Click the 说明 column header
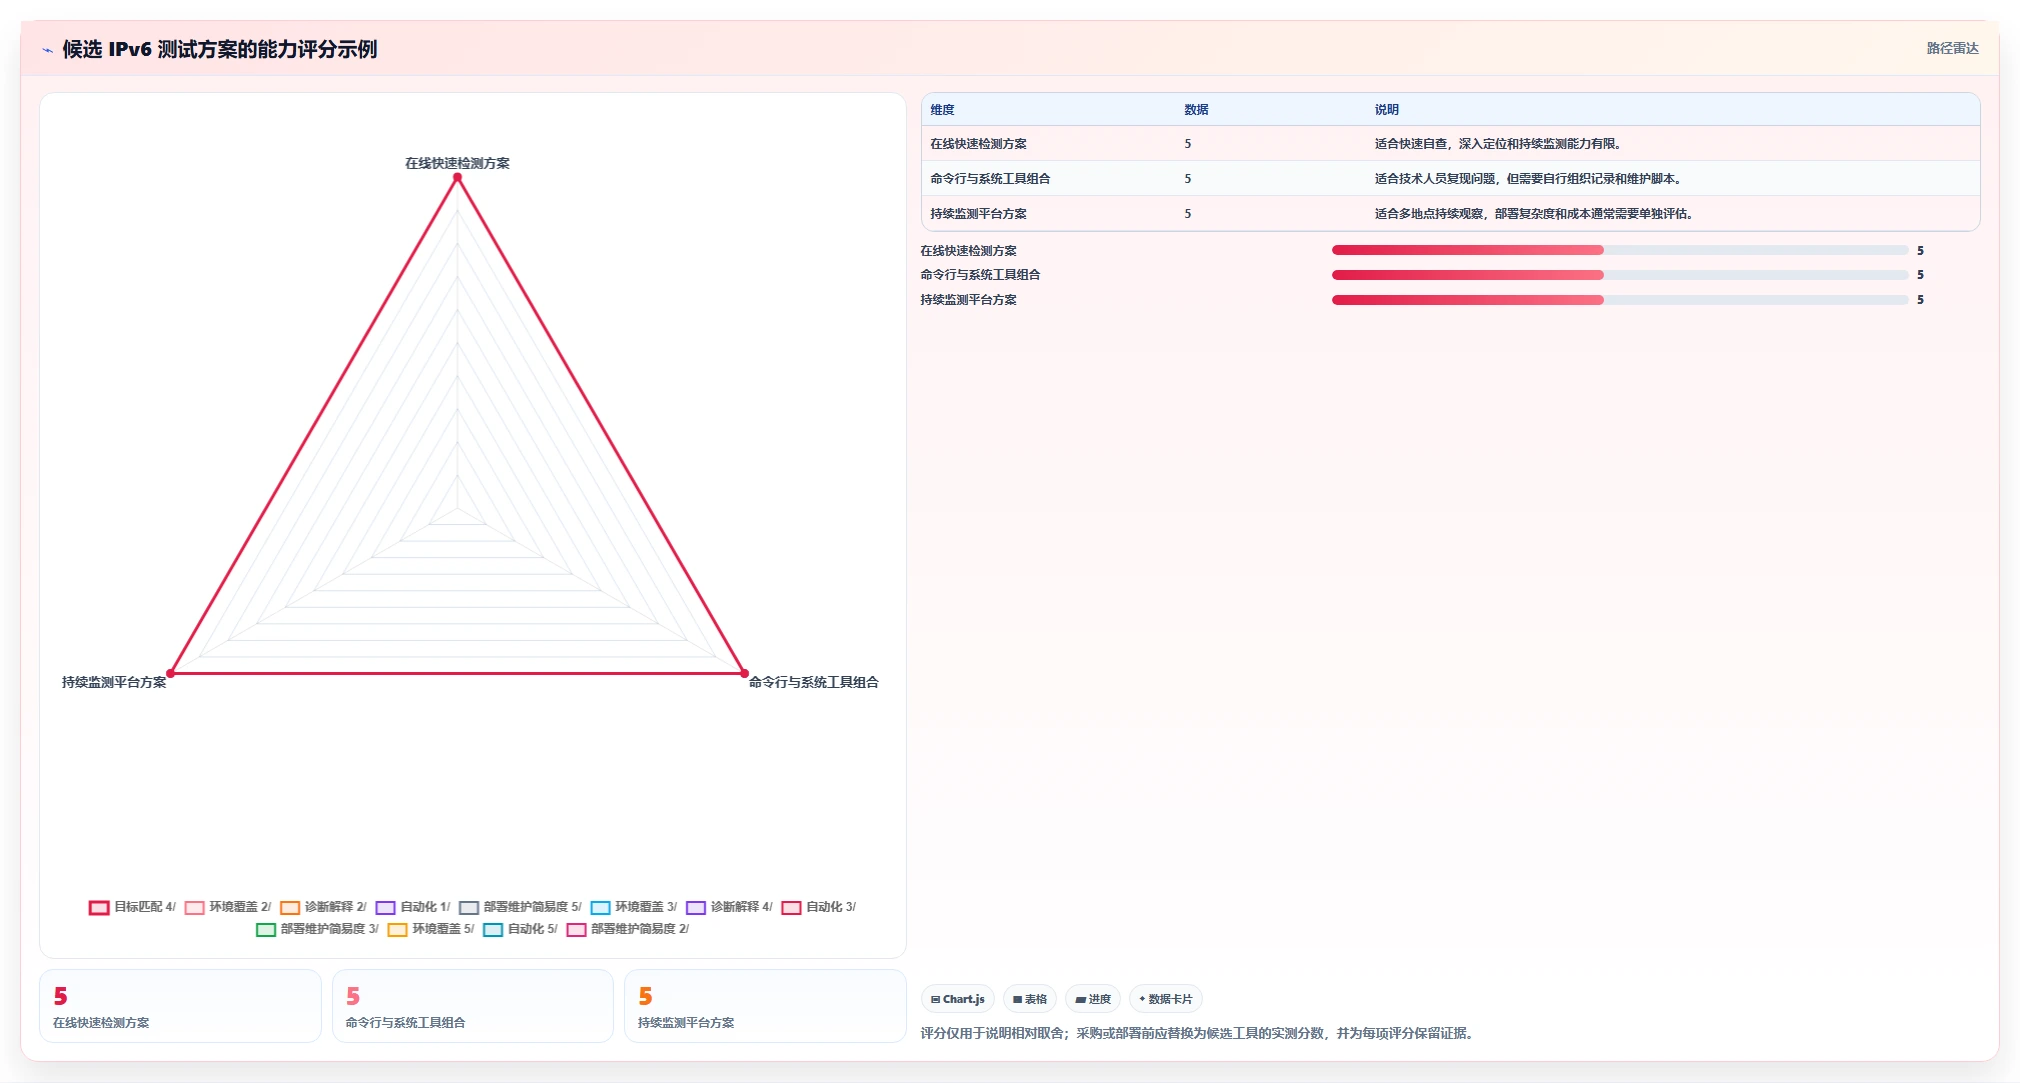2020x1083 pixels. 1387,110
